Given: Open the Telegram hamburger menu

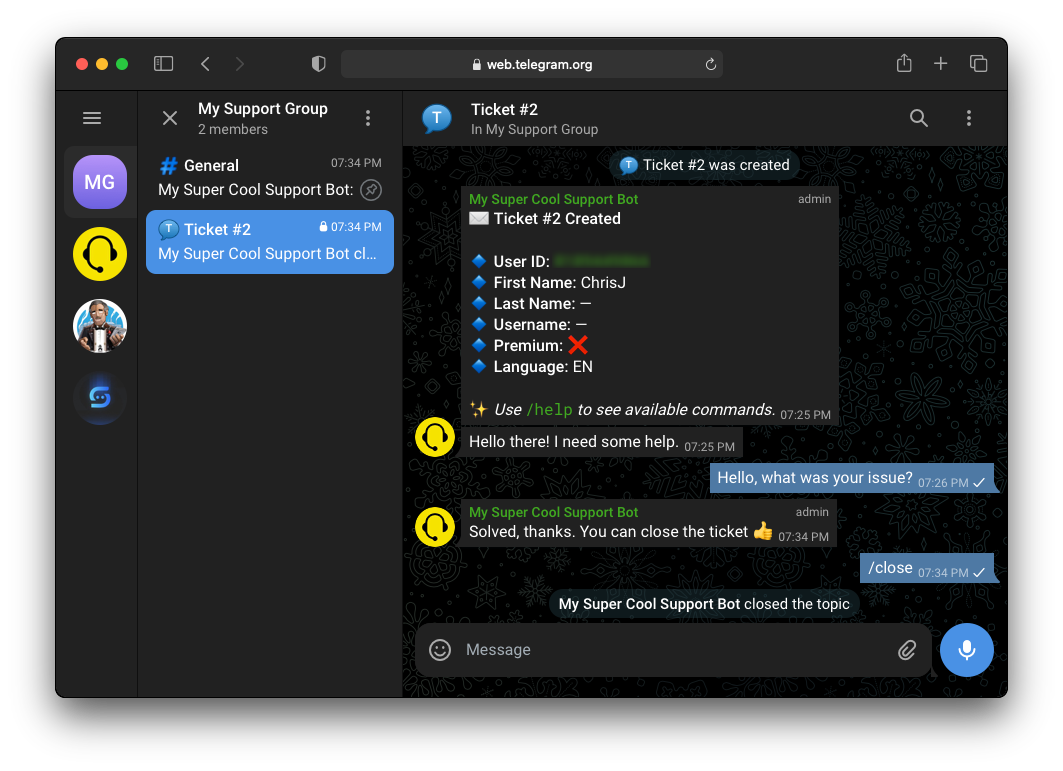Looking at the screenshot, I should coord(92,118).
